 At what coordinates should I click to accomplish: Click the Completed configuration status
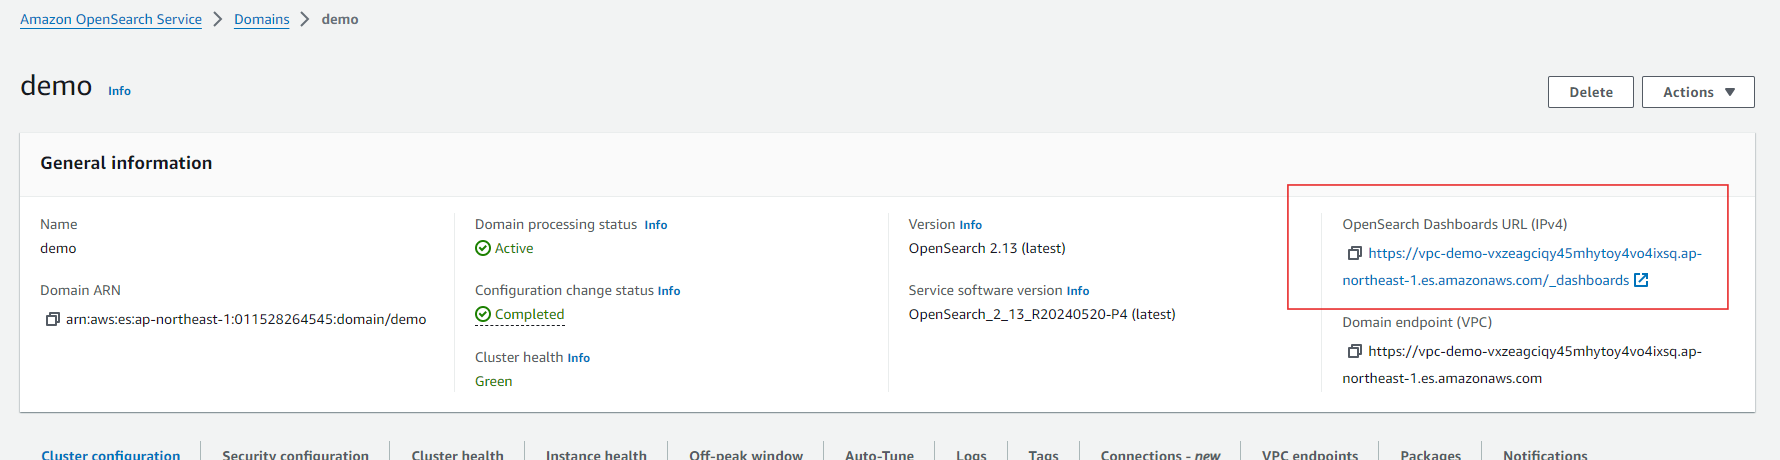529,314
